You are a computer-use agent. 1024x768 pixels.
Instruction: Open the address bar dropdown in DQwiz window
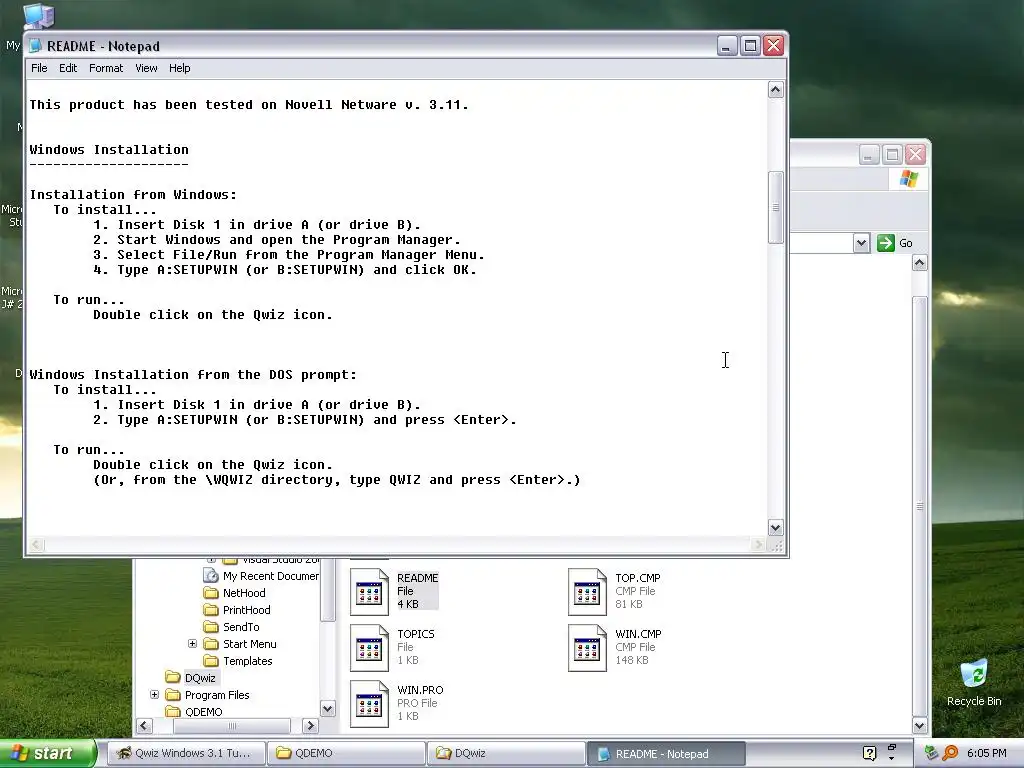tap(861, 243)
